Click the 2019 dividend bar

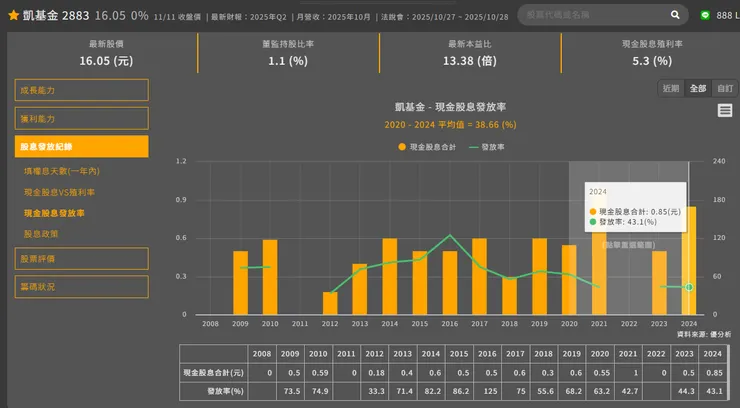(539, 276)
